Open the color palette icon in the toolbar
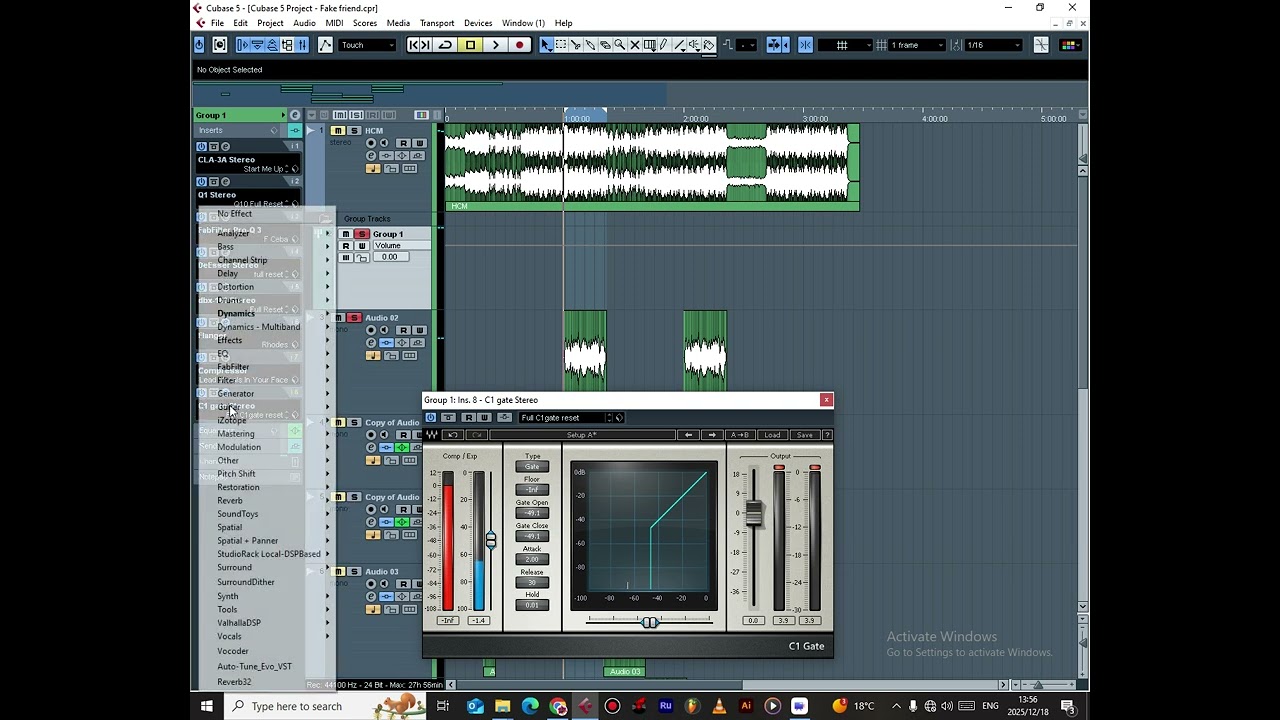The image size is (1280, 720). pyautogui.click(x=1069, y=45)
